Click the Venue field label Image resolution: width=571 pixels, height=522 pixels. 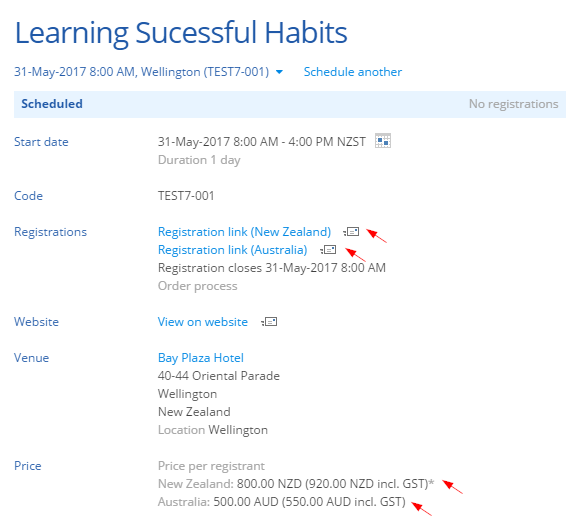click(31, 358)
